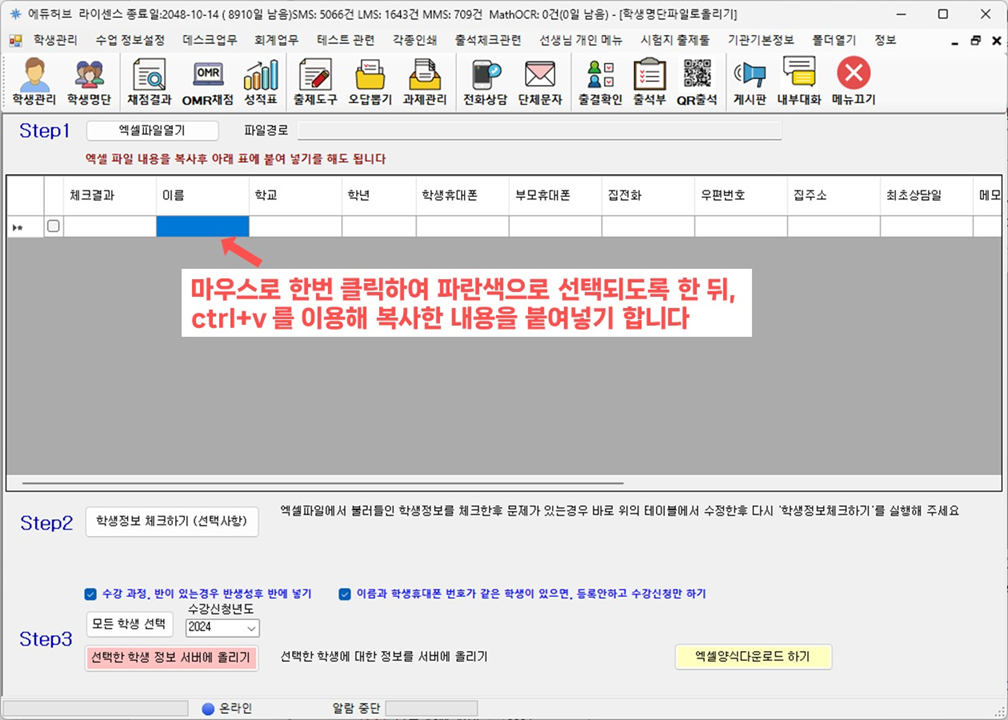Tick the checkbox in the first table row
The width and height of the screenshot is (1008, 720).
[54, 226]
